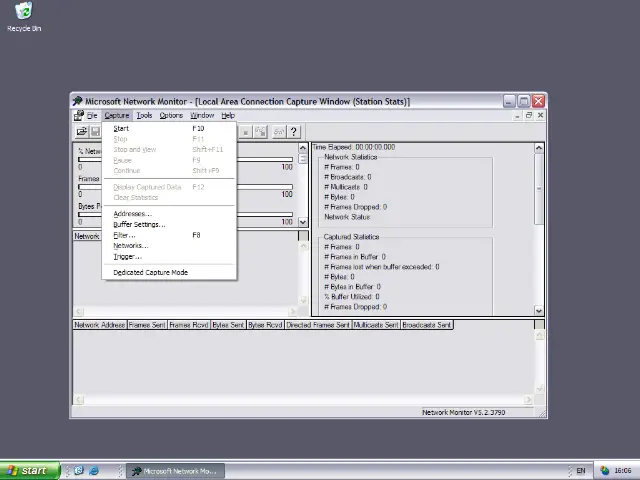Click the Stop capture square toolbar icon

click(x=246, y=131)
